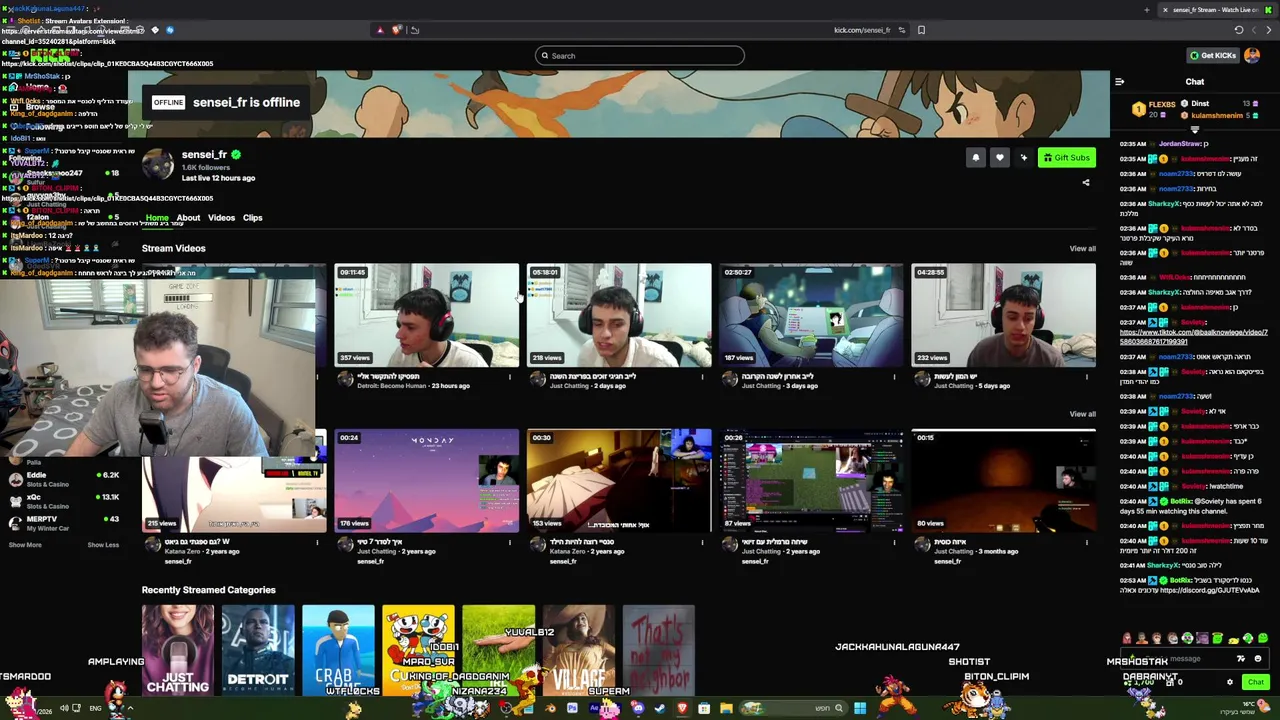Image resolution: width=1280 pixels, height=720 pixels.
Task: Open the user profile avatar menu
Action: point(1252,56)
